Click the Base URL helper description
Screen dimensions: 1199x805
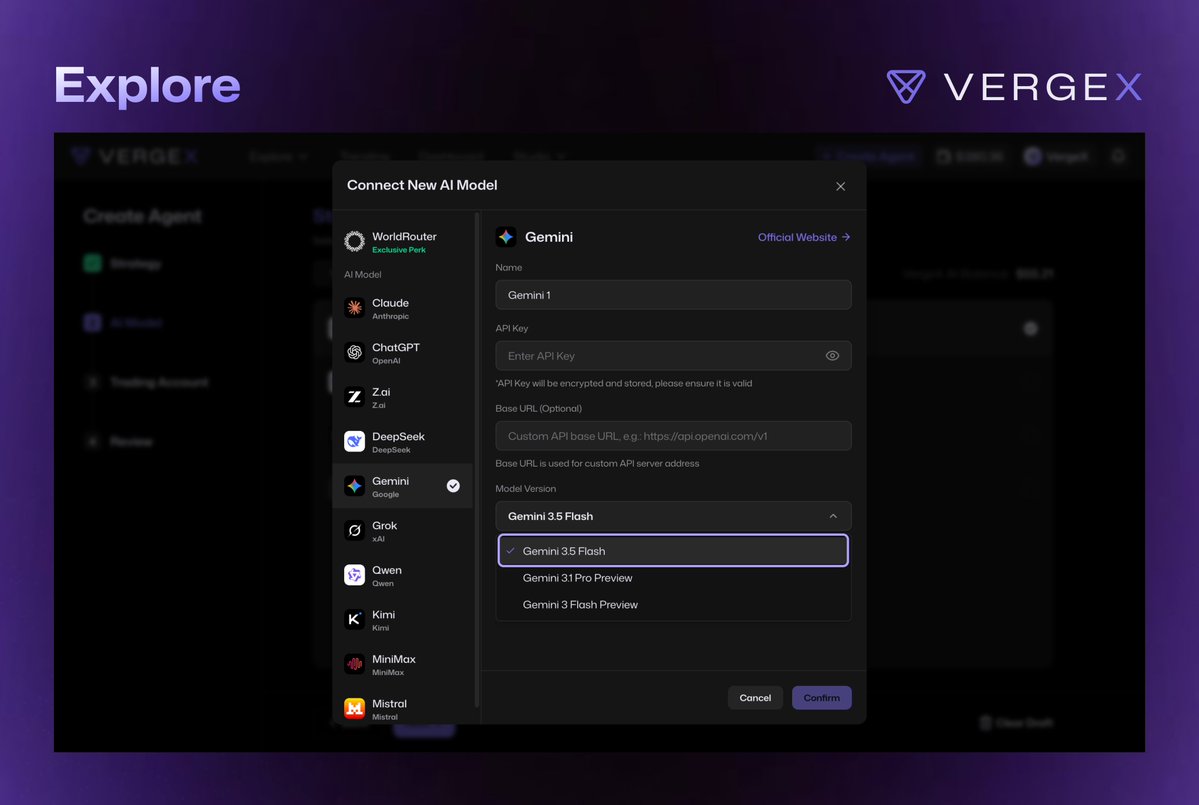tap(596, 463)
